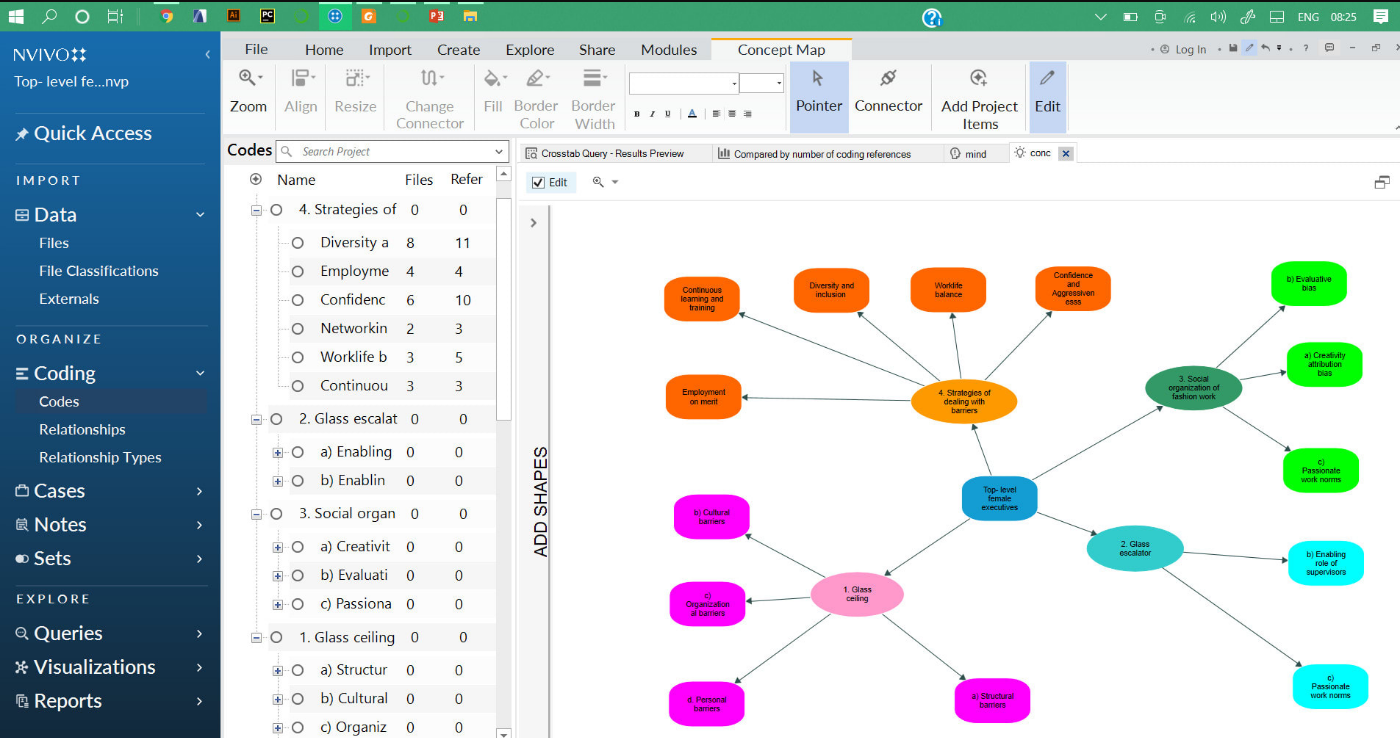Open the font color picker

click(x=692, y=114)
